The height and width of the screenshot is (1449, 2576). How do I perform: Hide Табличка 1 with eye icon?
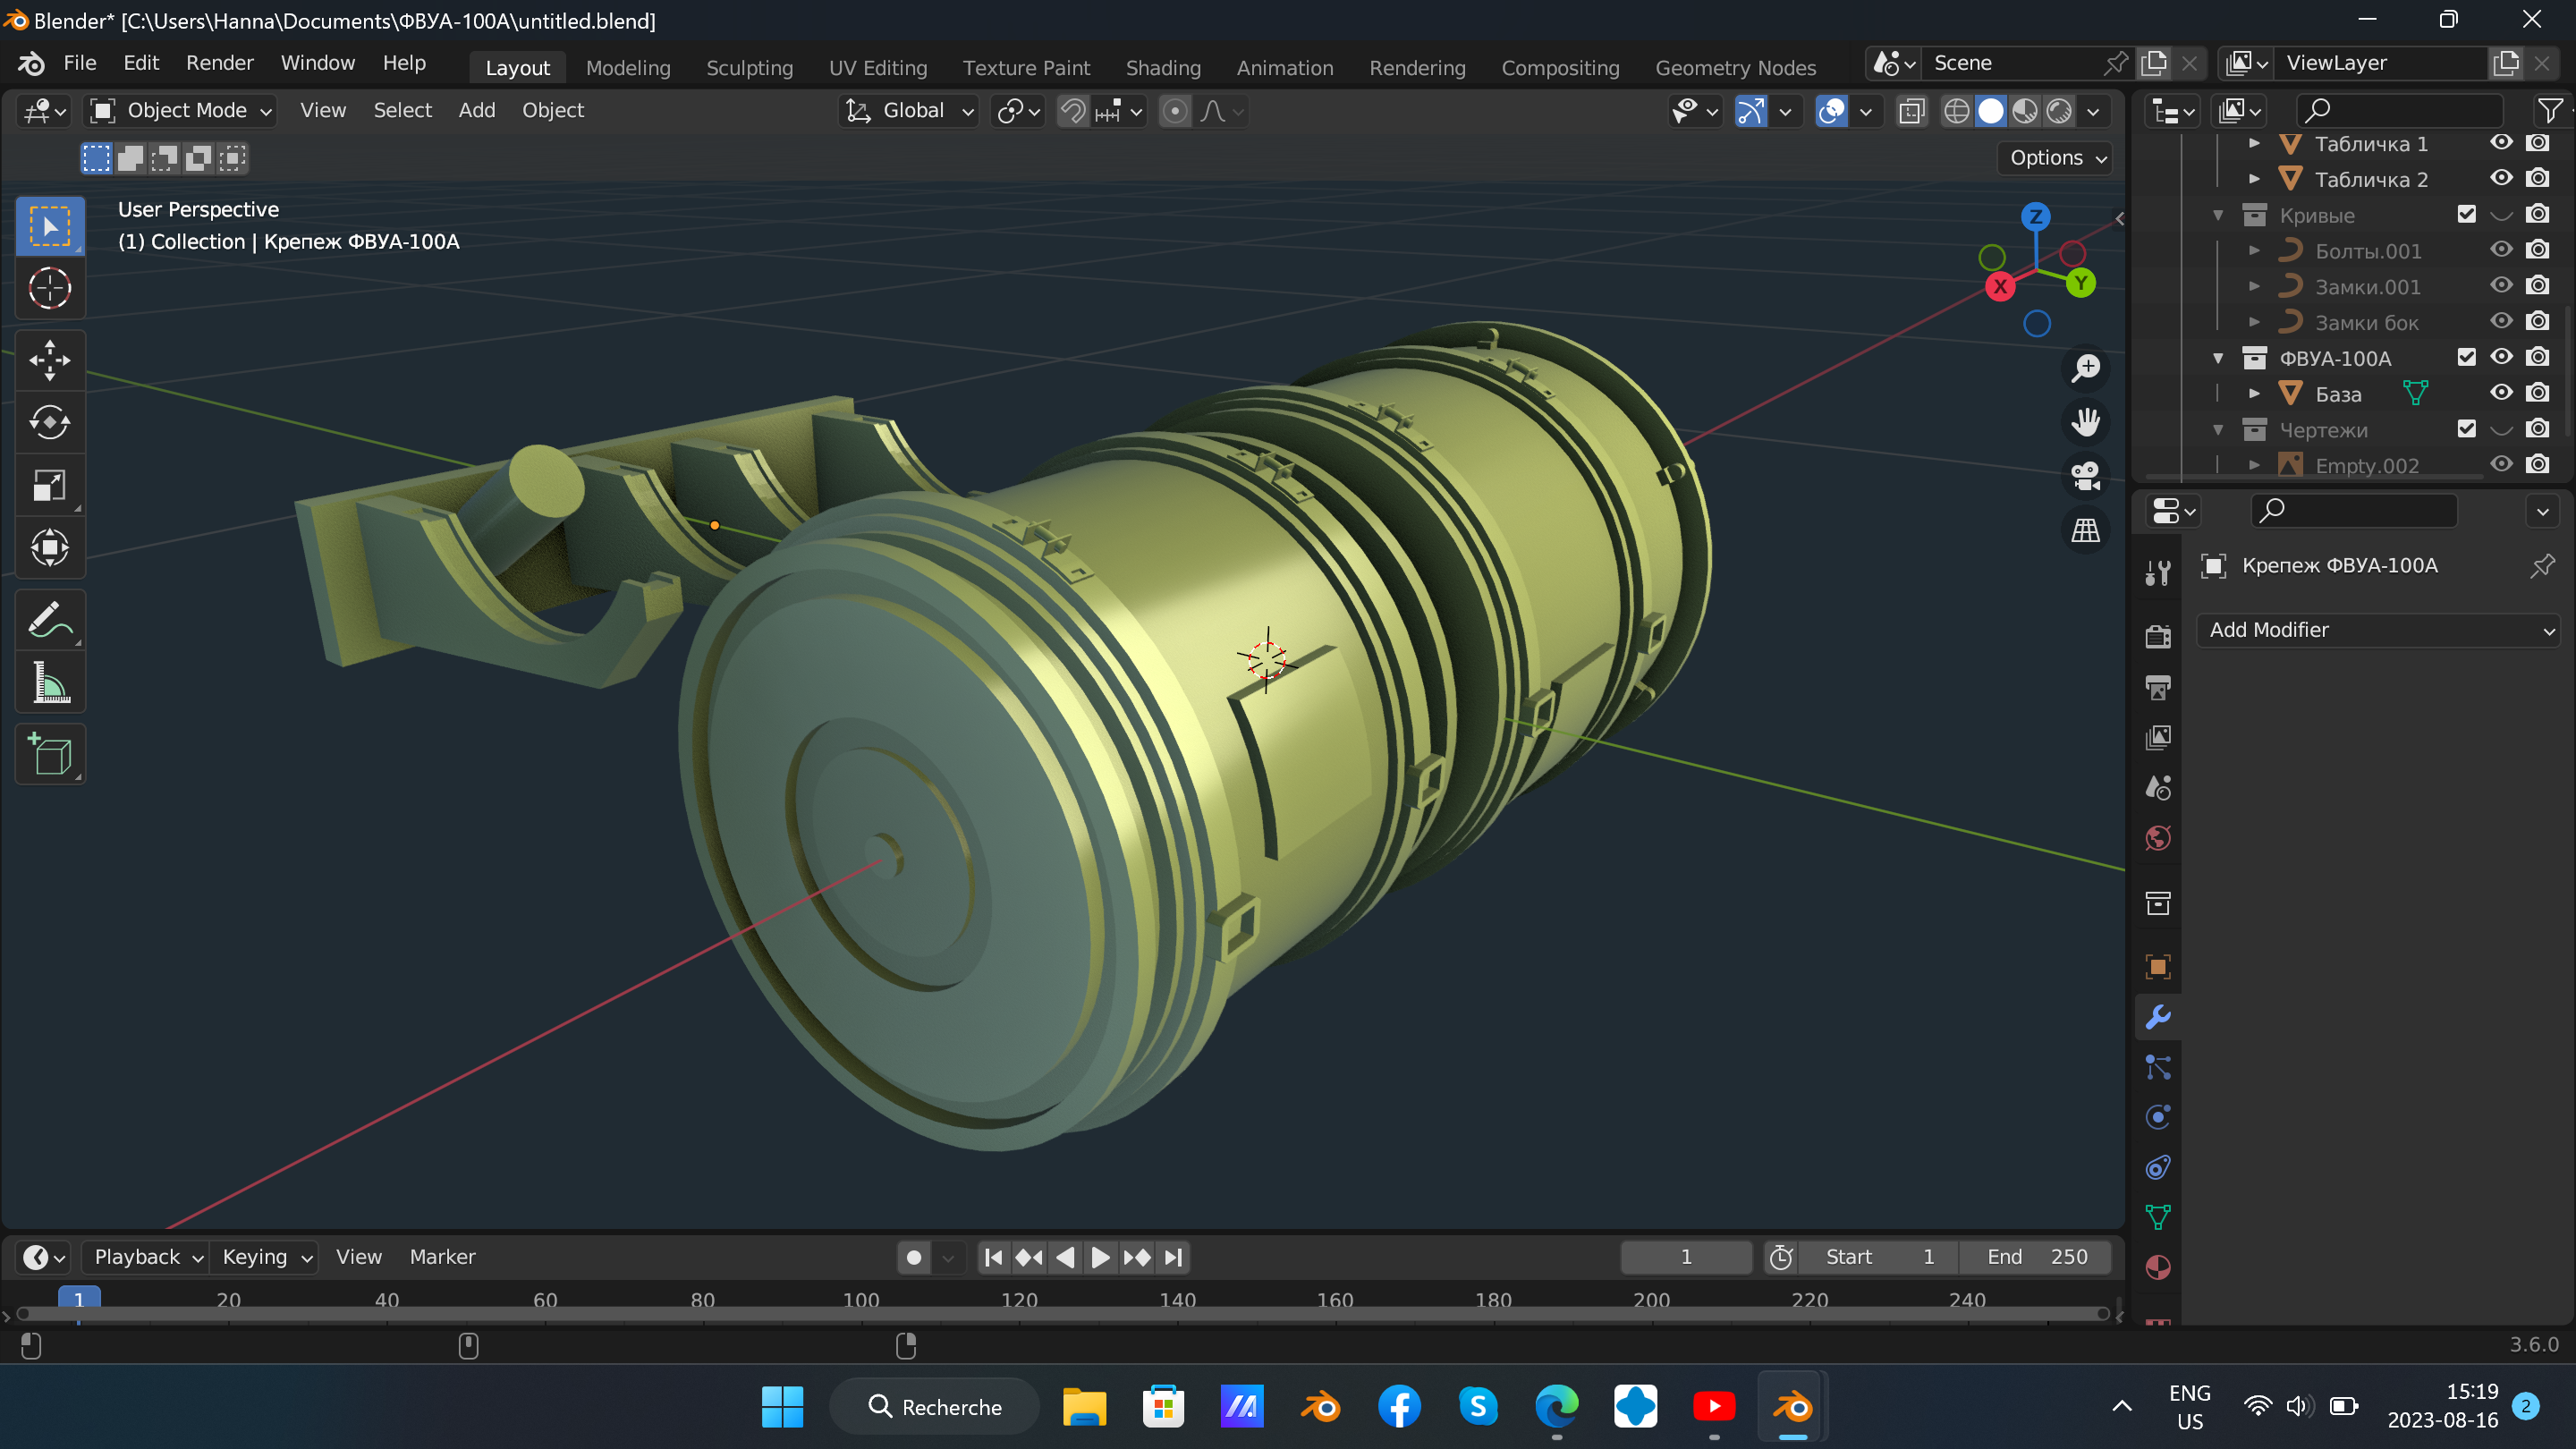pos(2501,143)
